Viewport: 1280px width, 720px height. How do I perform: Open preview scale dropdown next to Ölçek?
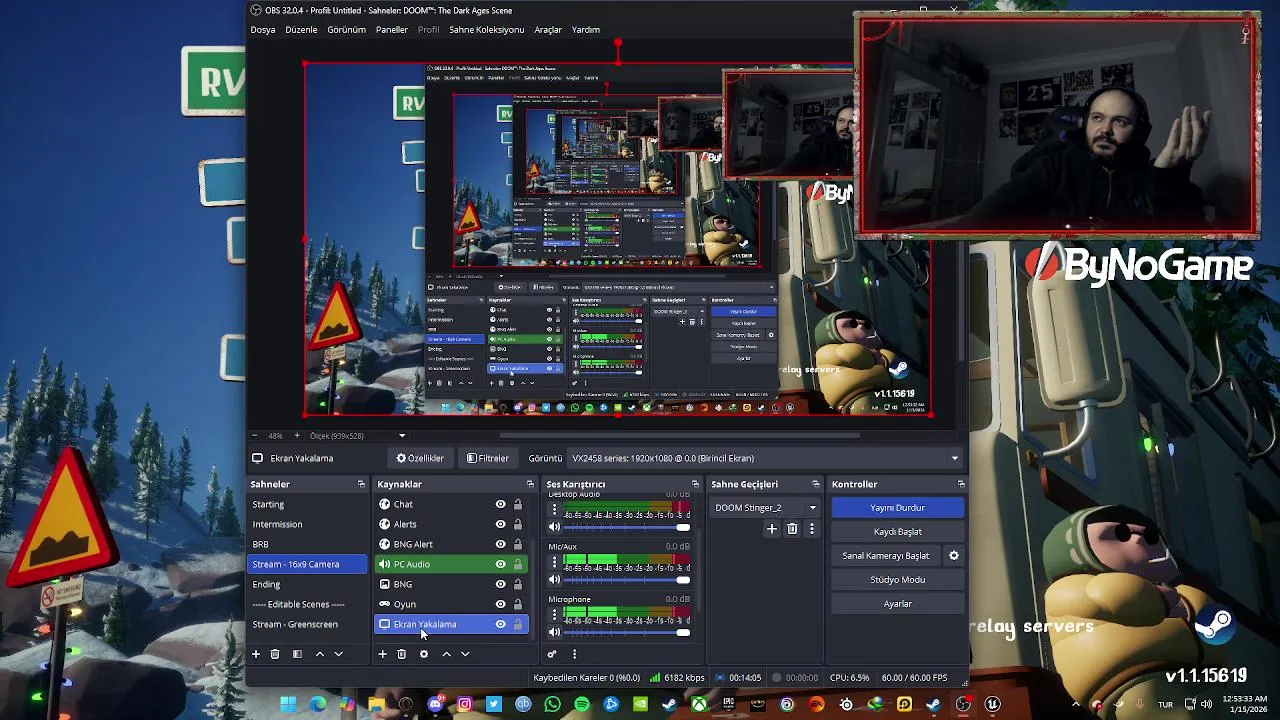pos(402,436)
